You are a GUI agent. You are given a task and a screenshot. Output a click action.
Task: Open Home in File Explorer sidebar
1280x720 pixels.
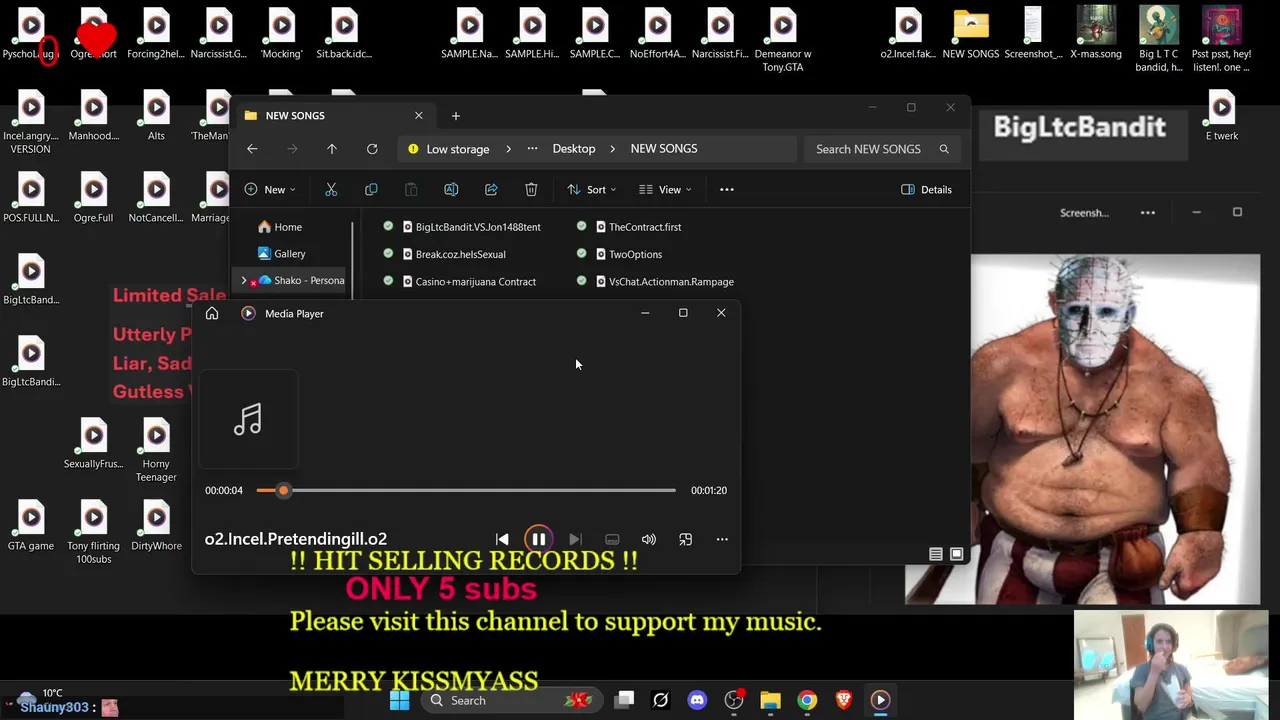click(x=288, y=227)
